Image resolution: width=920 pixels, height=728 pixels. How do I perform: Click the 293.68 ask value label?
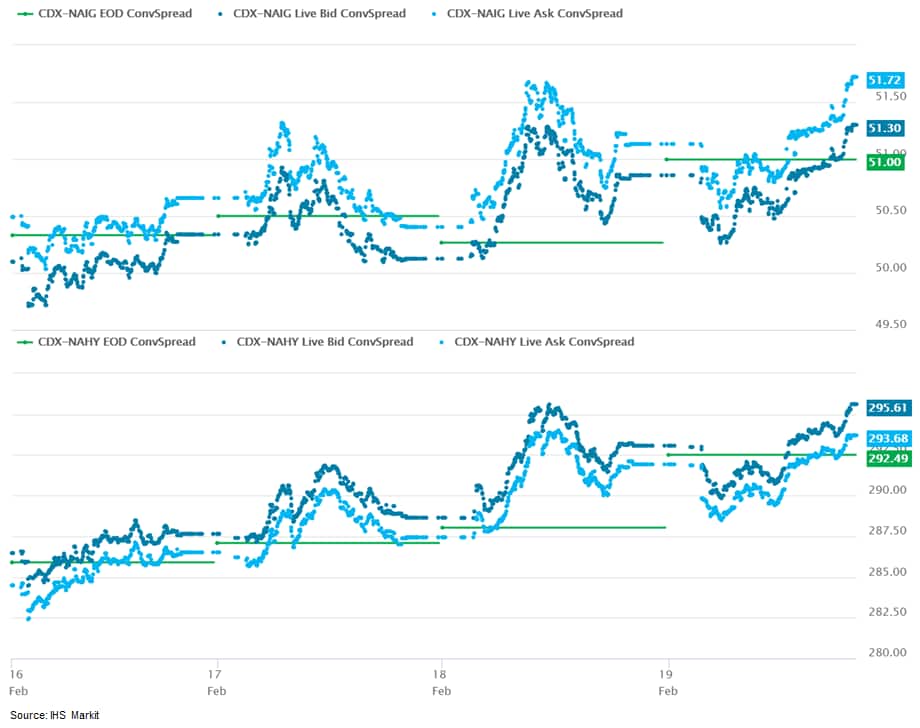click(888, 439)
